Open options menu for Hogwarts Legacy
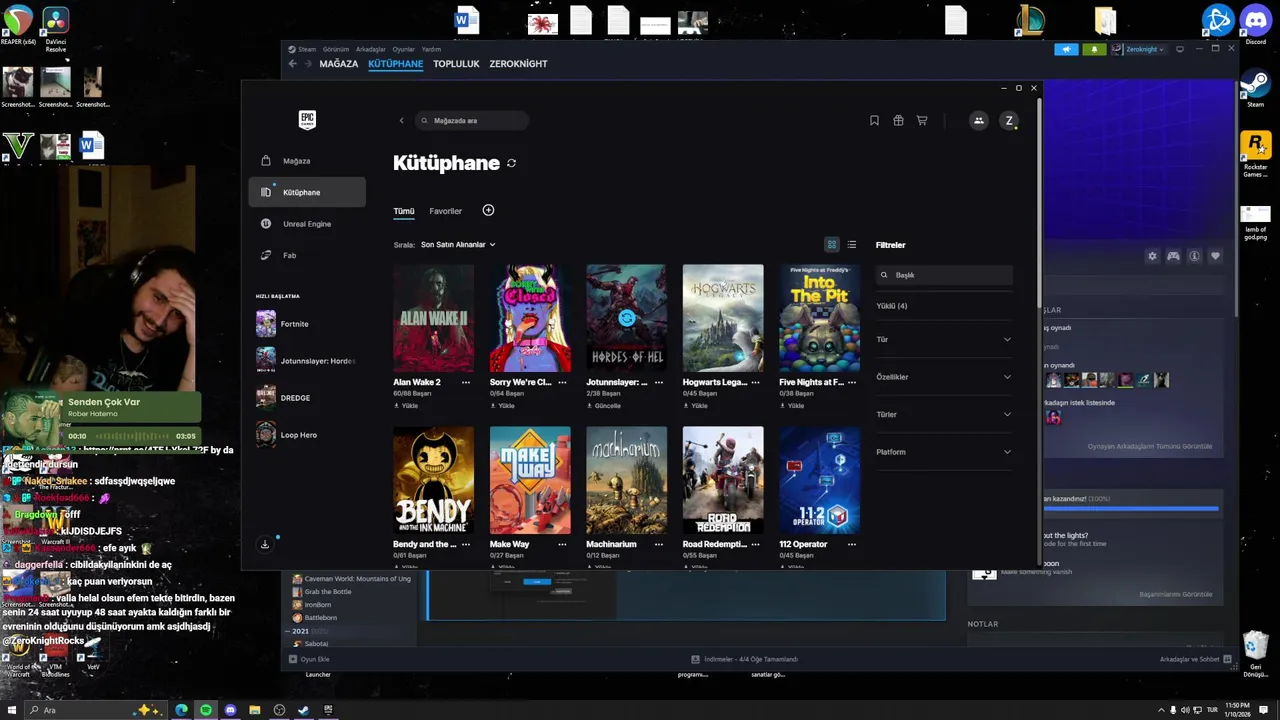The width and height of the screenshot is (1280, 720). pyautogui.click(x=755, y=382)
